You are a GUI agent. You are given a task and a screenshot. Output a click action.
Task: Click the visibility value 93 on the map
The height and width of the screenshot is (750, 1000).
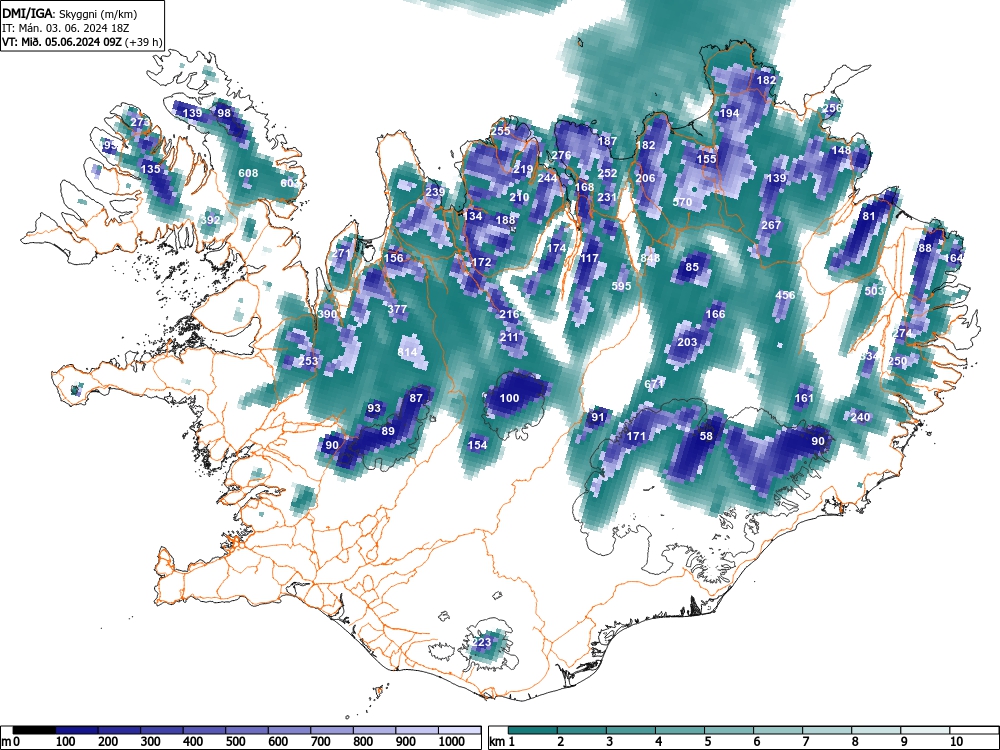[x=374, y=408]
